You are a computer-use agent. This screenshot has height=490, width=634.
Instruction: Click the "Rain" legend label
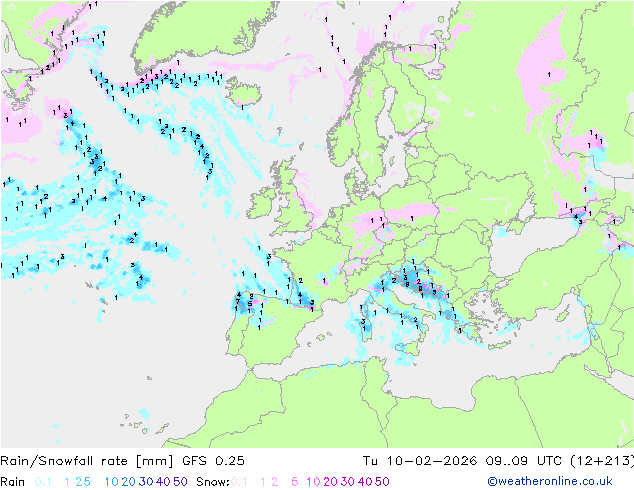click(x=13, y=482)
